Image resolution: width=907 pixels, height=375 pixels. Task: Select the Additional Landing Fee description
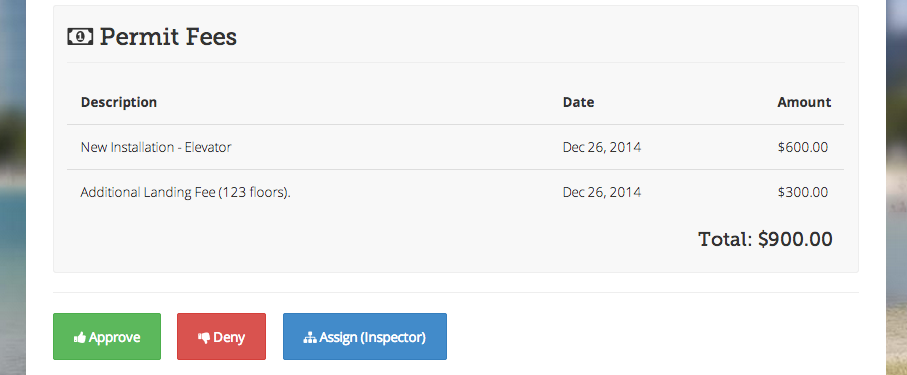[186, 192]
